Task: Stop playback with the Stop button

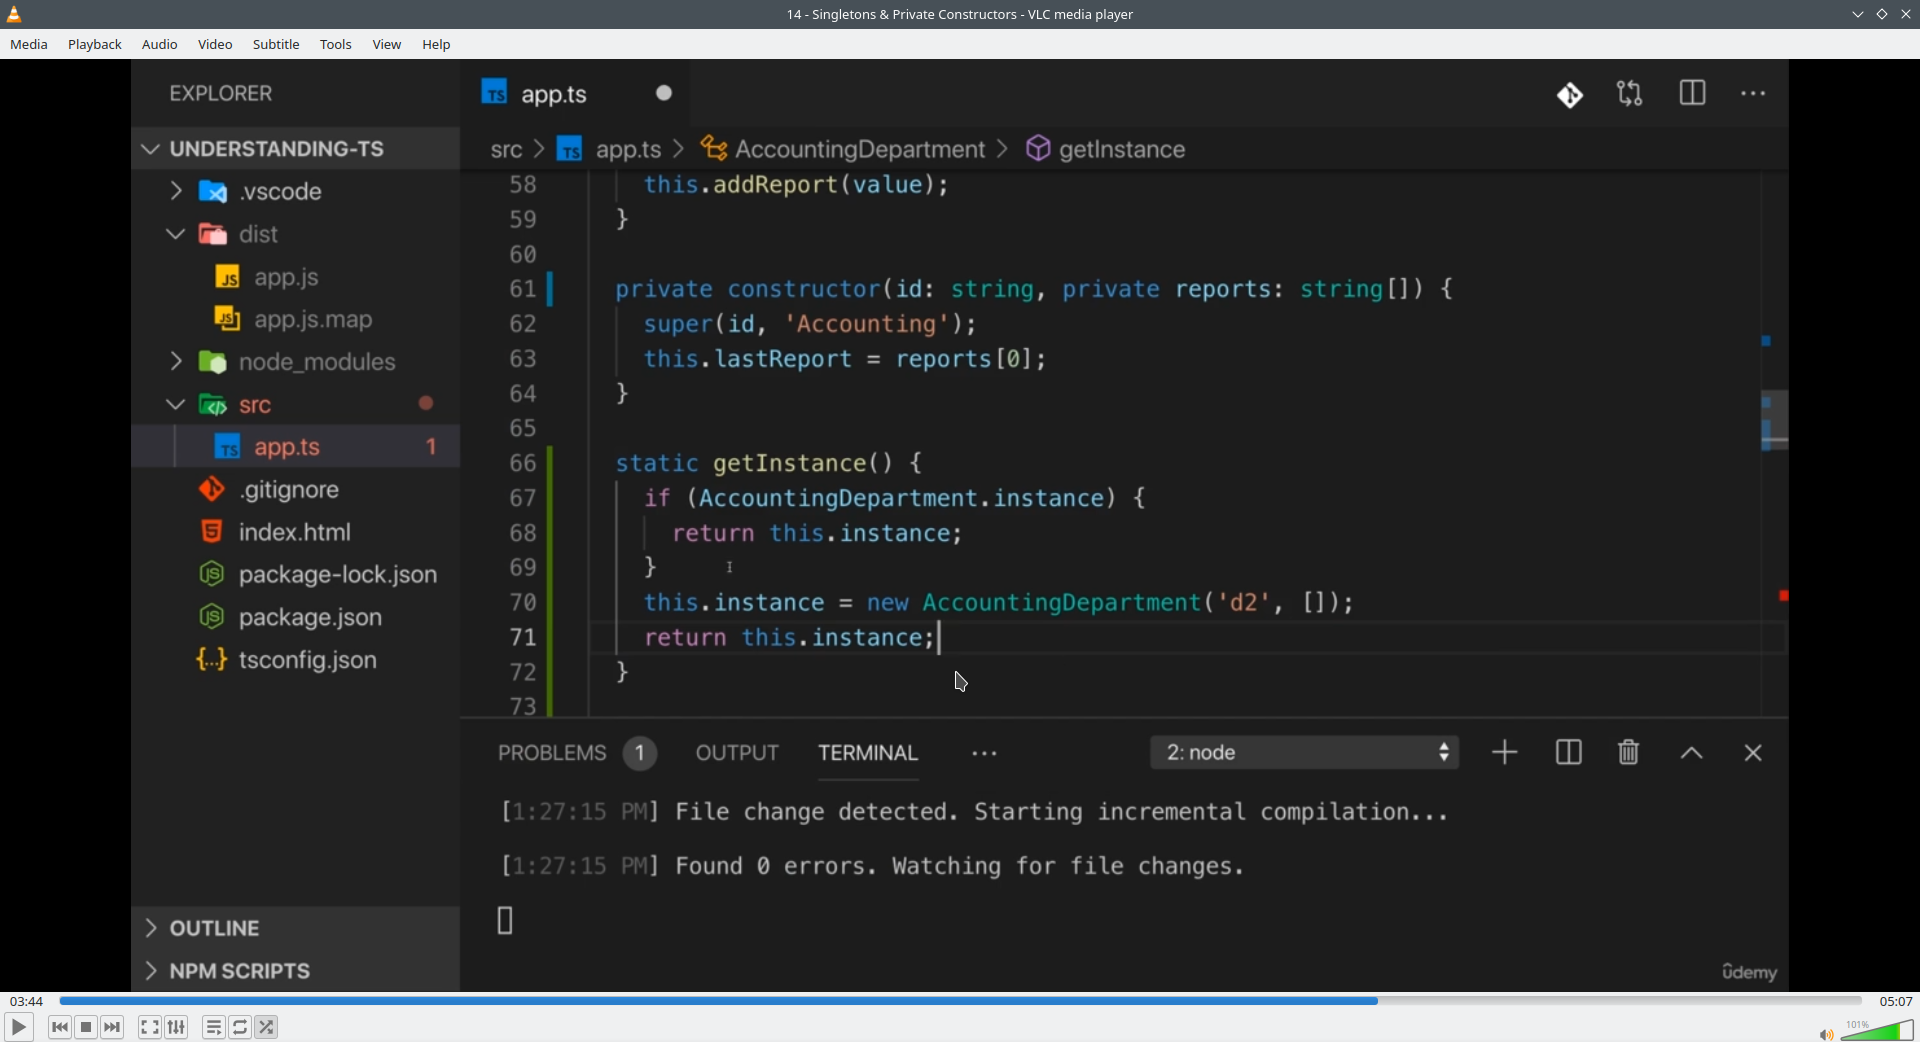Action: pyautogui.click(x=87, y=1027)
